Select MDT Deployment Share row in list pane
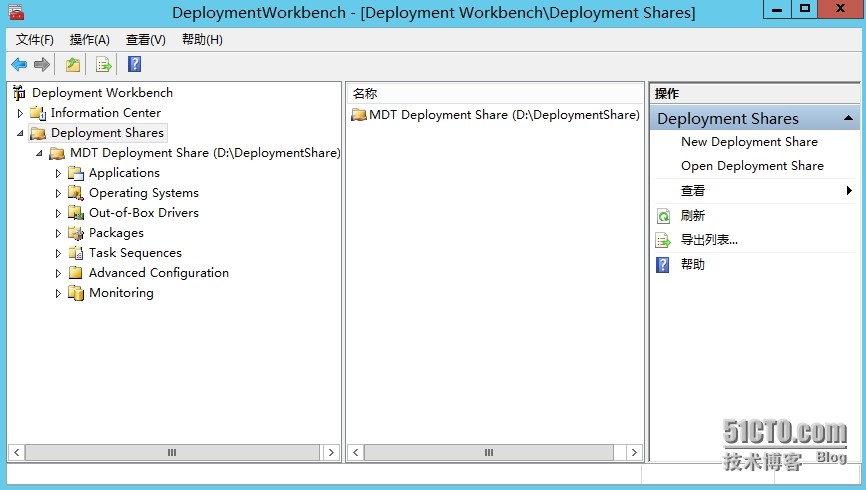This screenshot has width=866, height=490. coord(495,115)
